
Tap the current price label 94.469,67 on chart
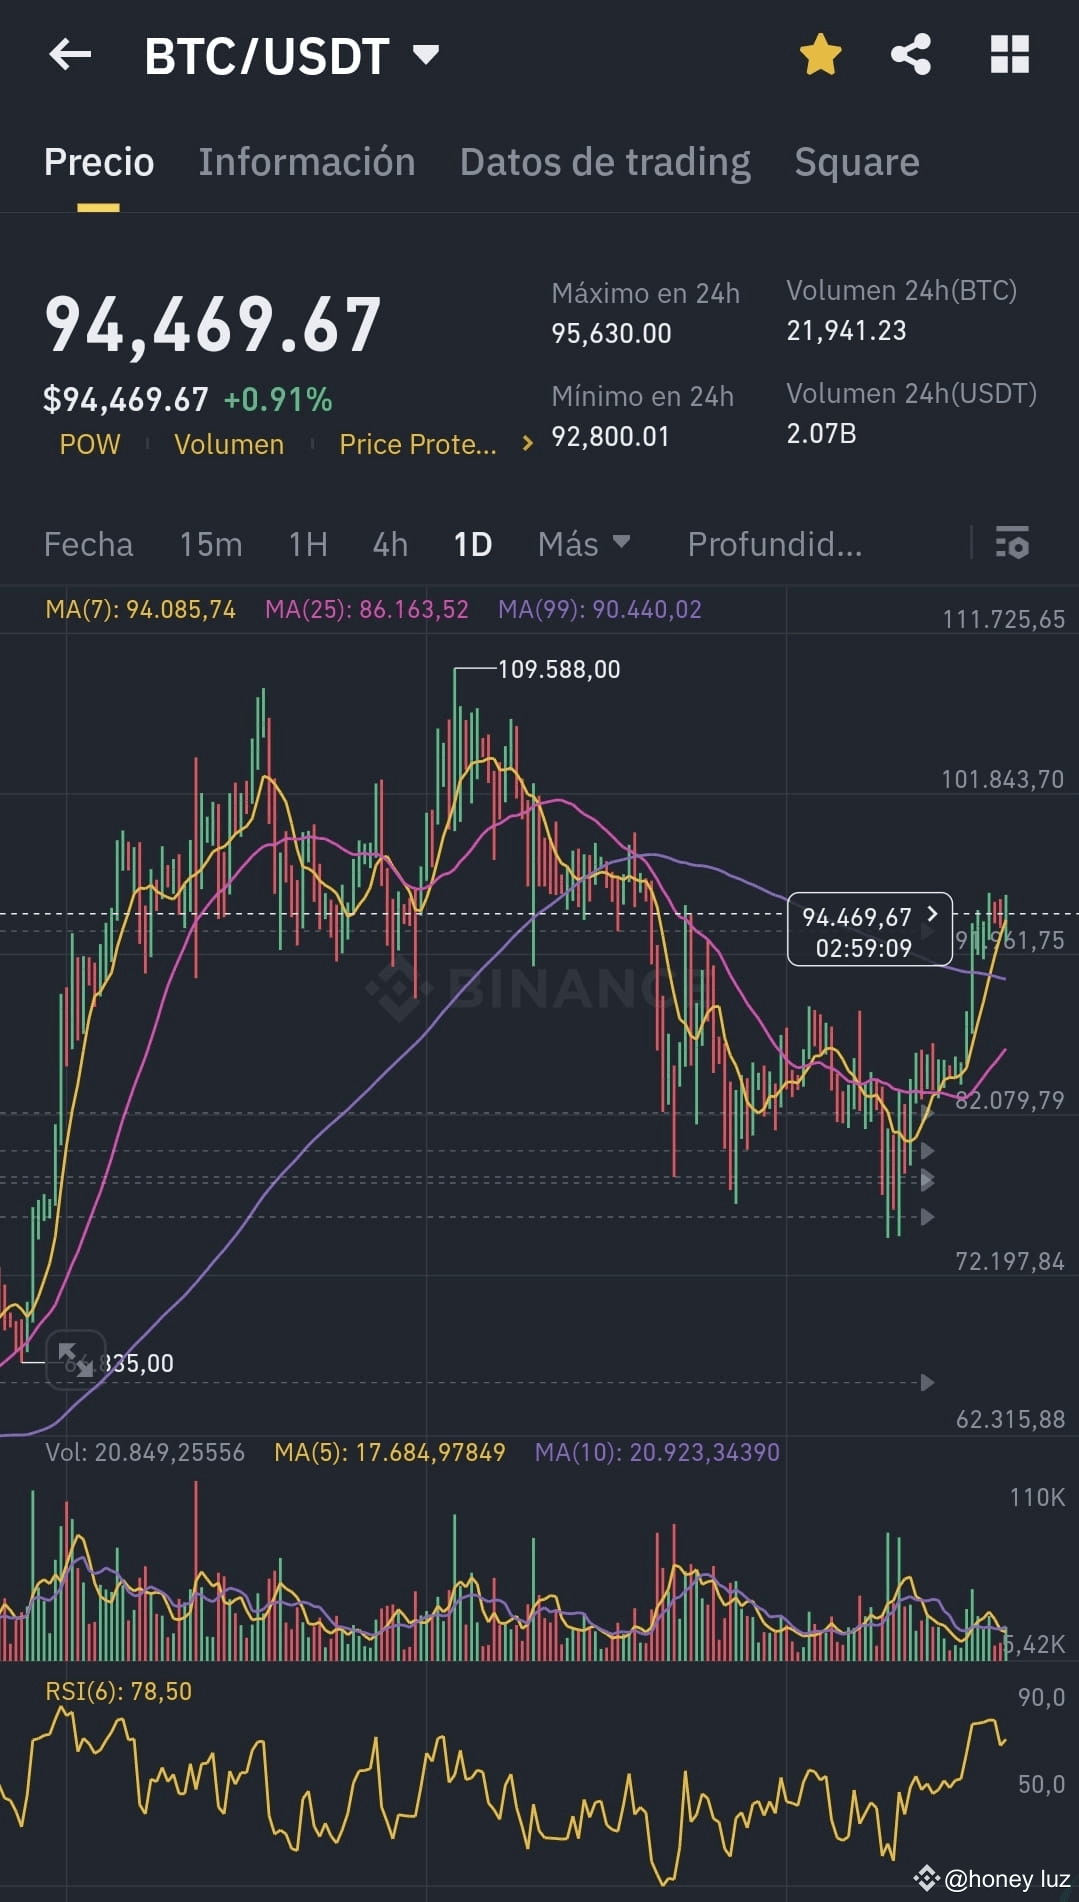click(870, 930)
